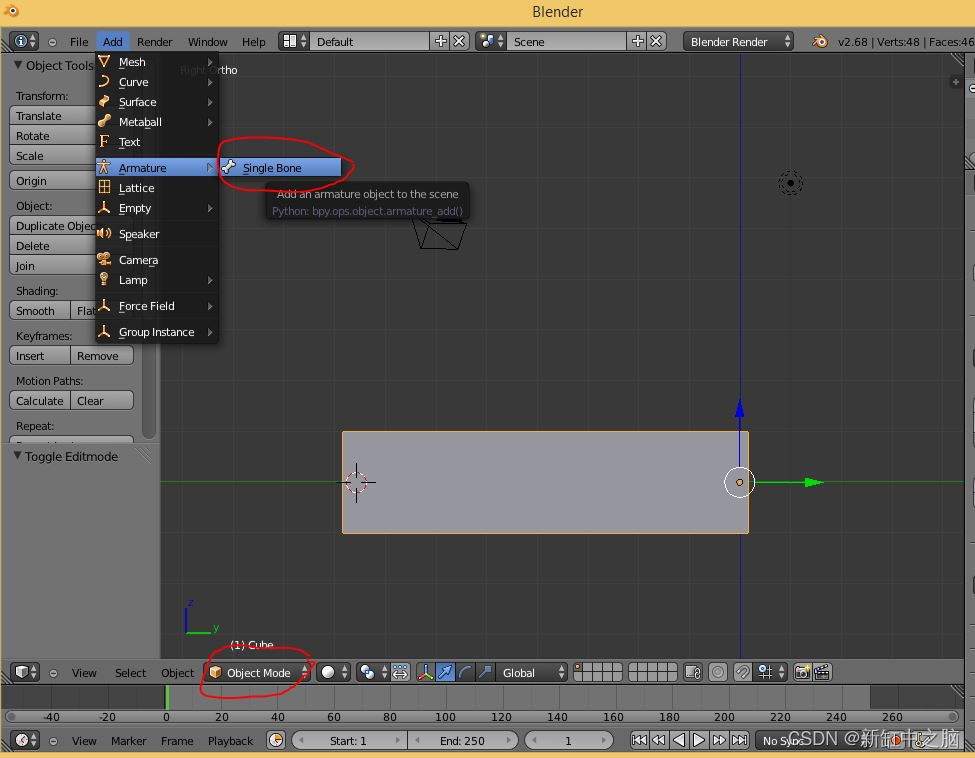Collapse the Info header menus toggle

pyautogui.click(x=52, y=42)
